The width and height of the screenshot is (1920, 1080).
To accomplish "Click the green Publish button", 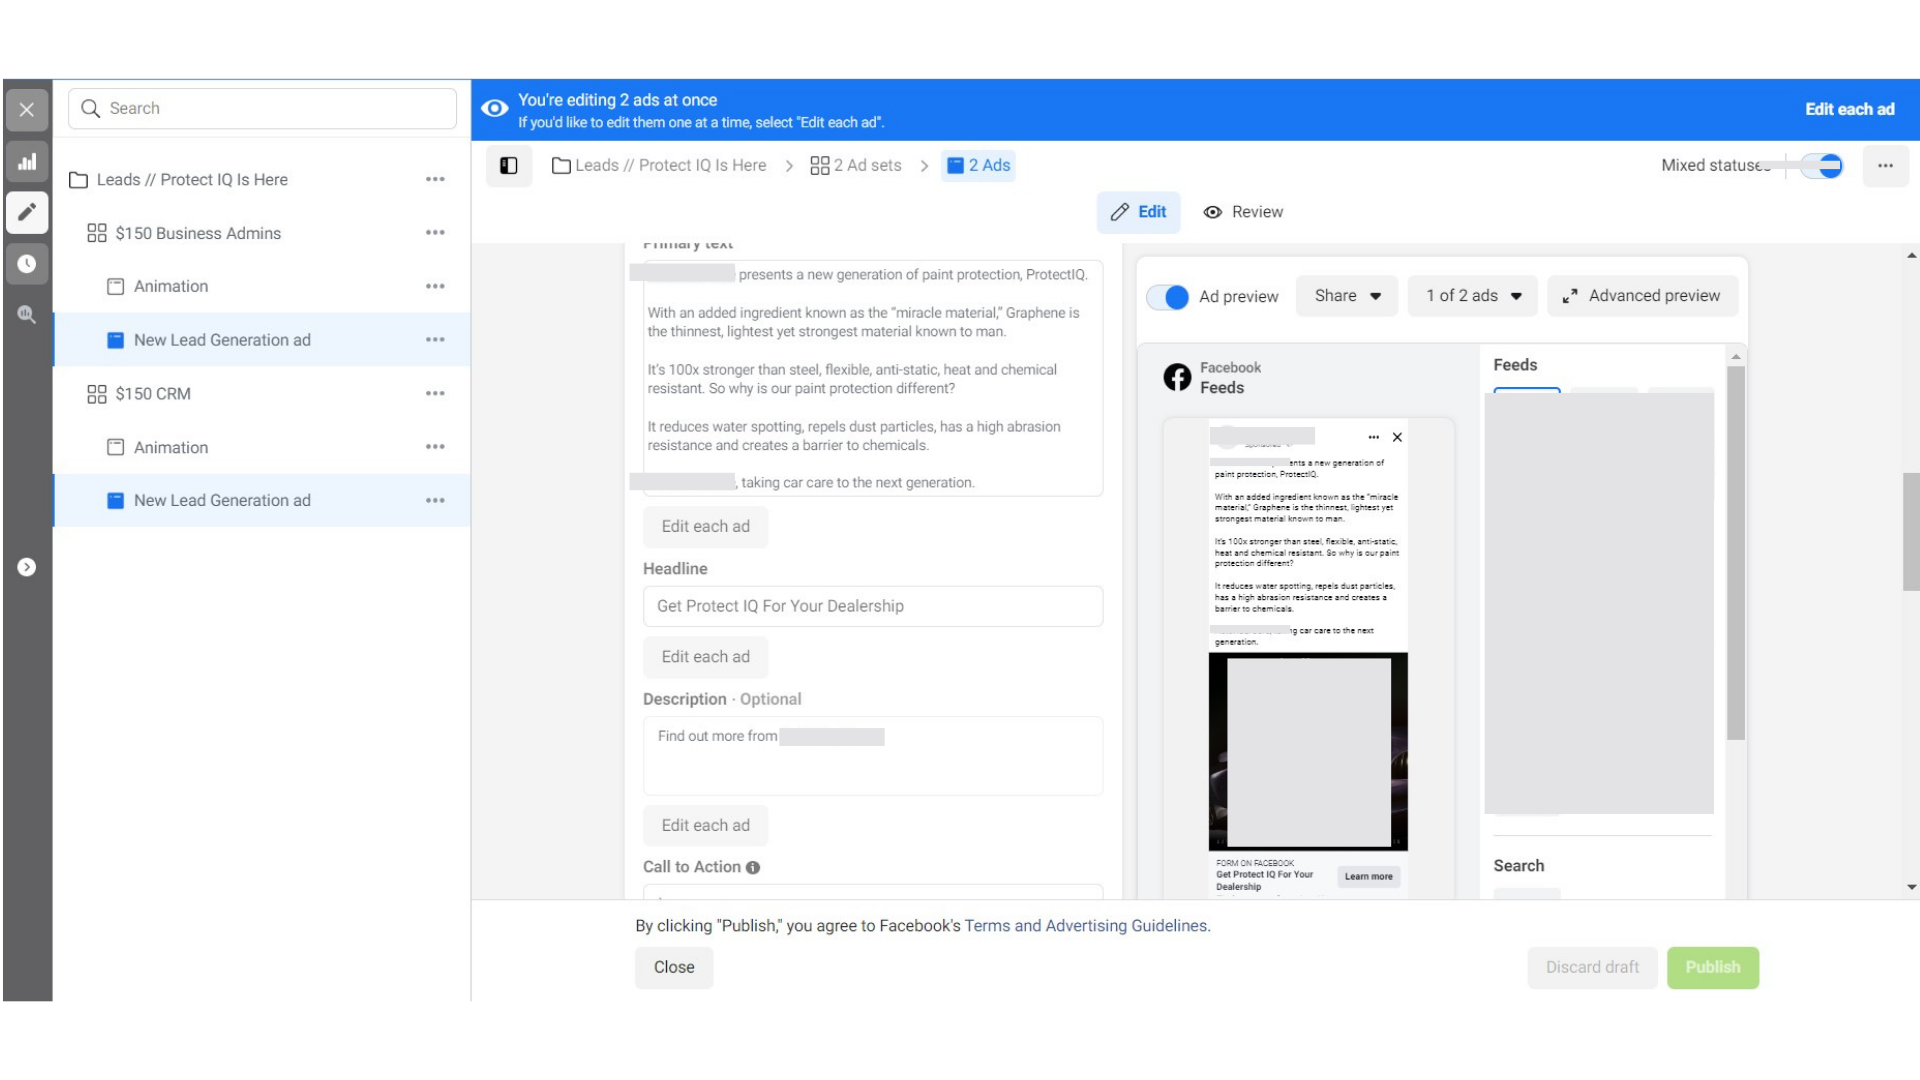I will (1712, 968).
